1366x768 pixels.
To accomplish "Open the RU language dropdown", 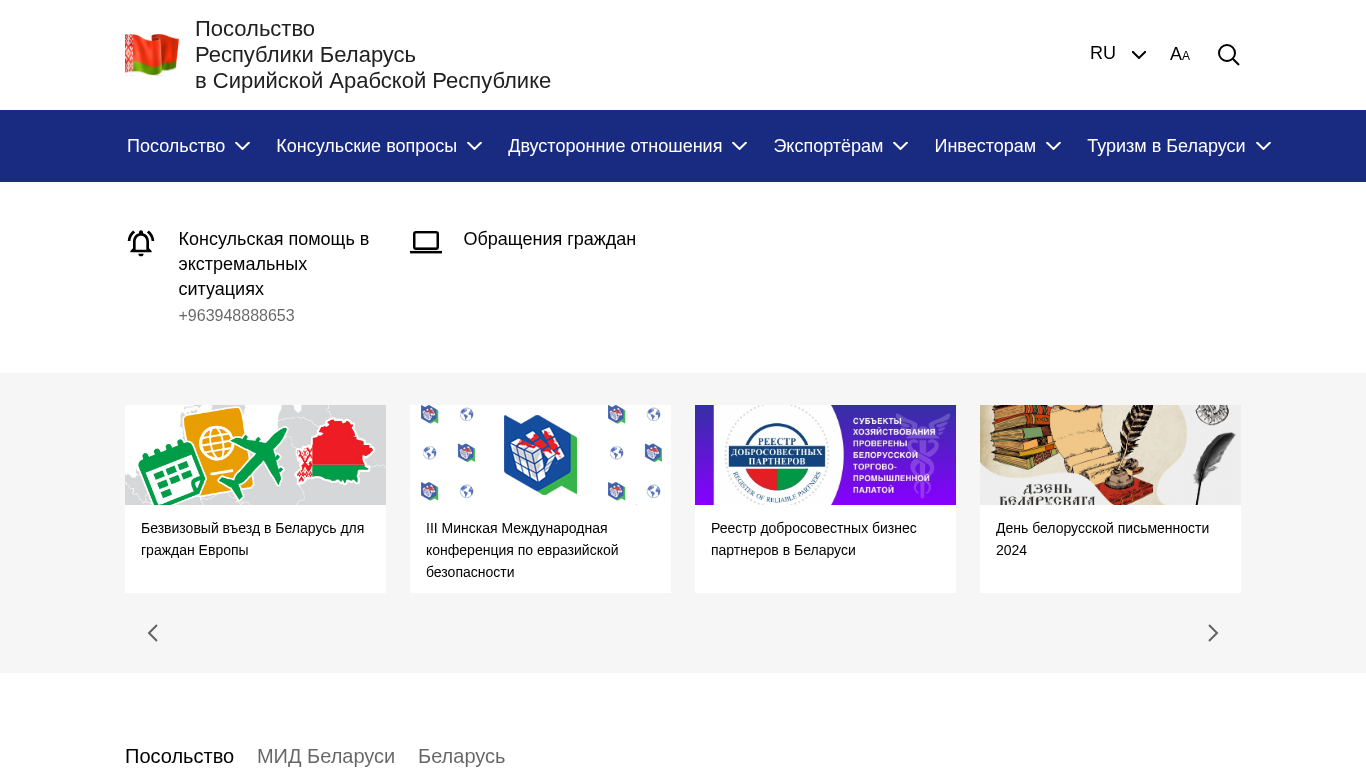I will 1118,54.
